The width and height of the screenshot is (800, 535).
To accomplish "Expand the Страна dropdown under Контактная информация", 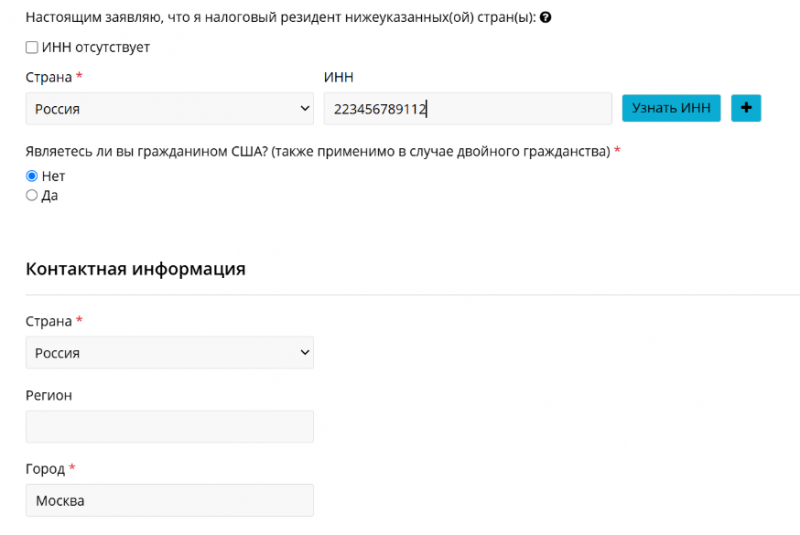I will pos(169,352).
